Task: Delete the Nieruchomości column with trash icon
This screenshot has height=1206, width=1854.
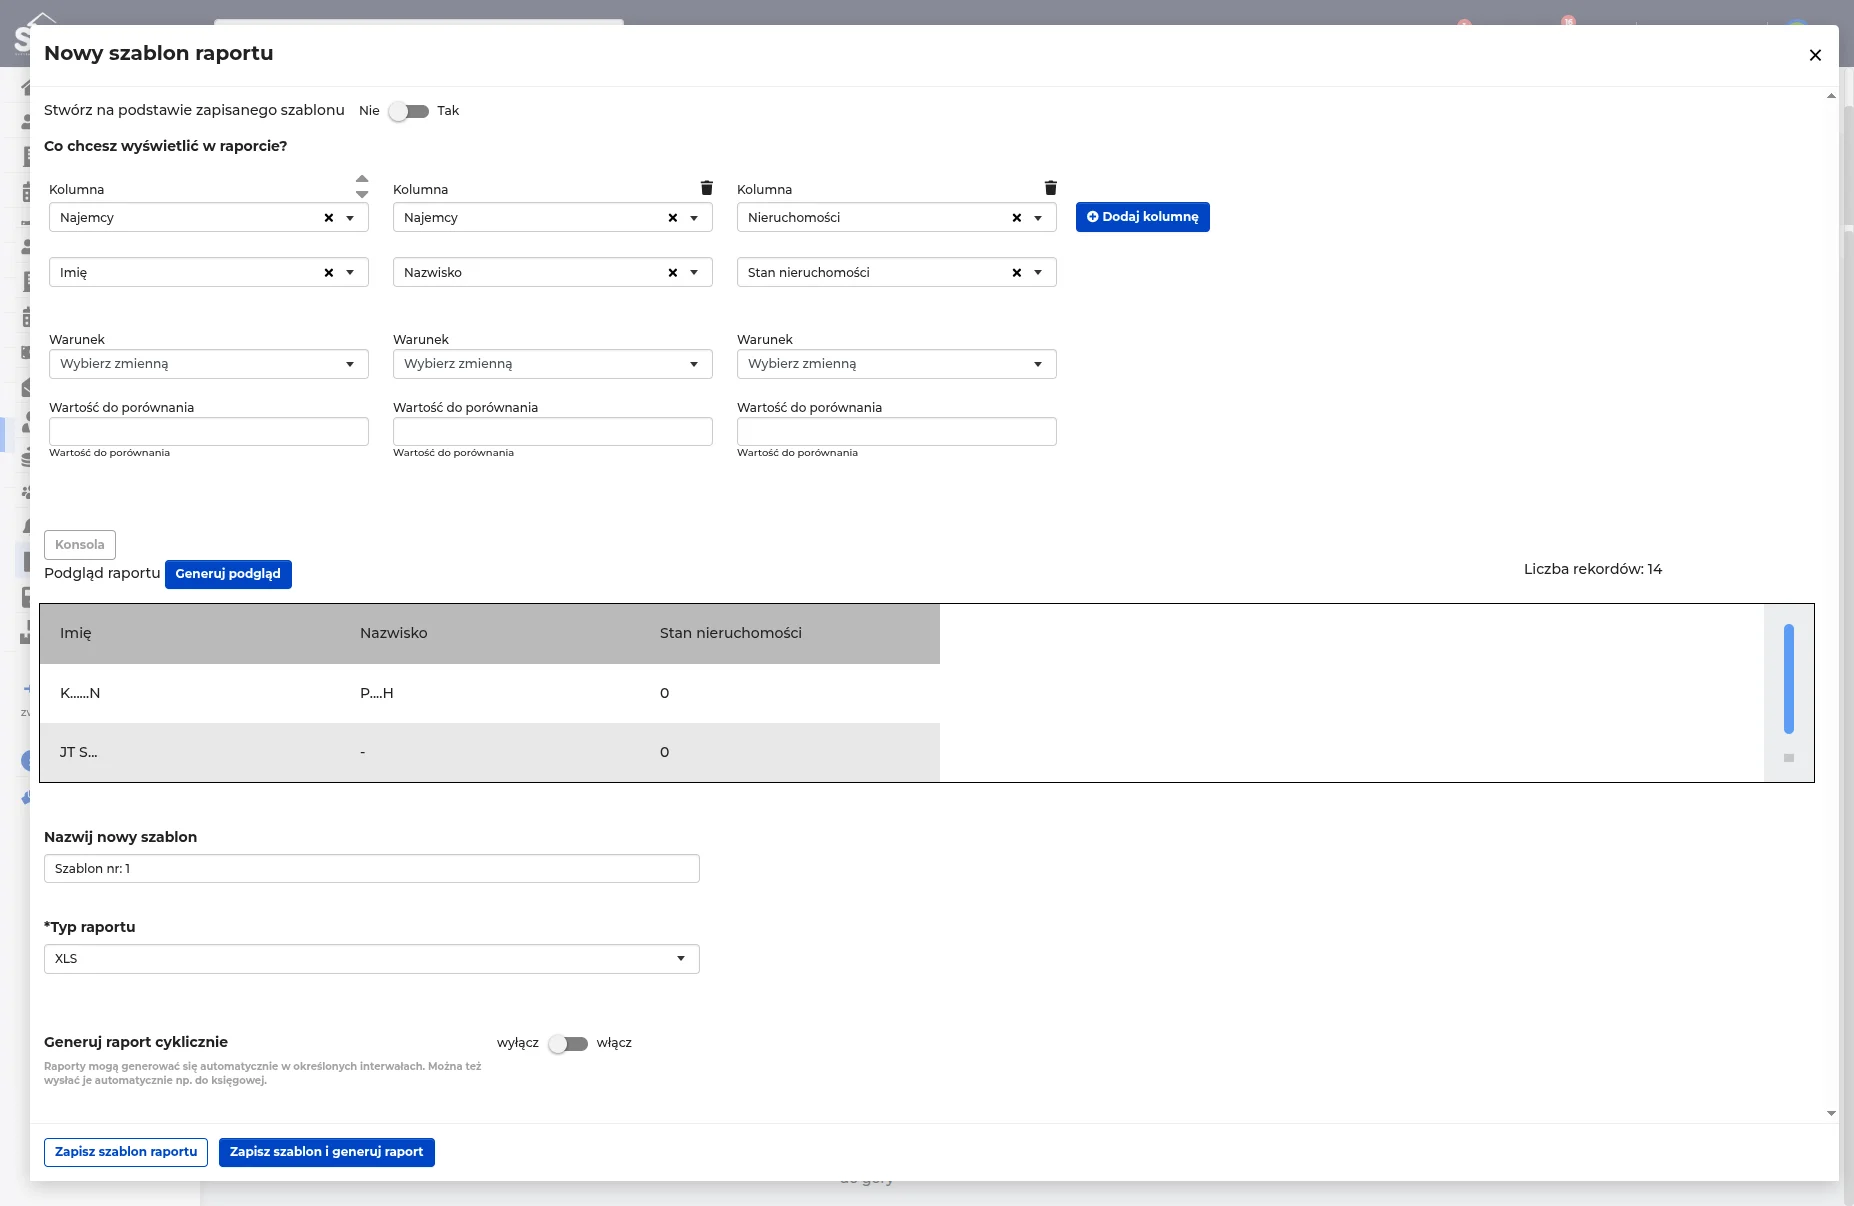Action: pos(1050,188)
